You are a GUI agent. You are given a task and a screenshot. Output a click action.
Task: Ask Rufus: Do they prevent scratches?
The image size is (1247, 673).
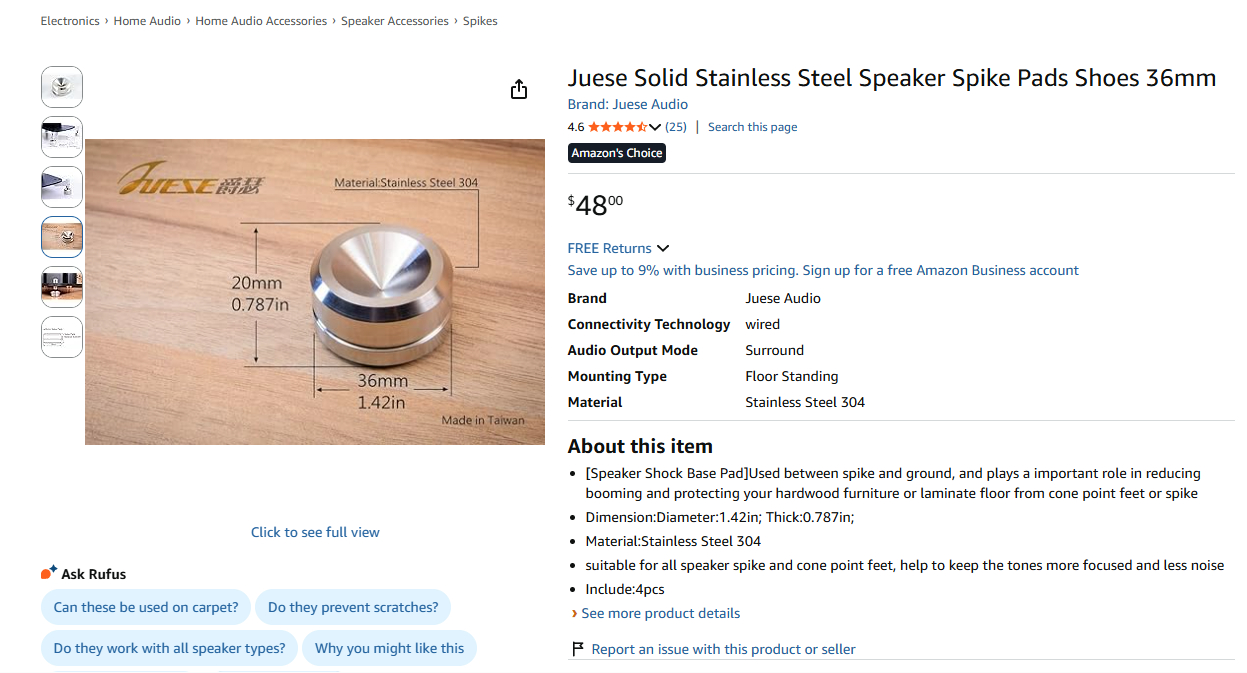tap(353, 607)
